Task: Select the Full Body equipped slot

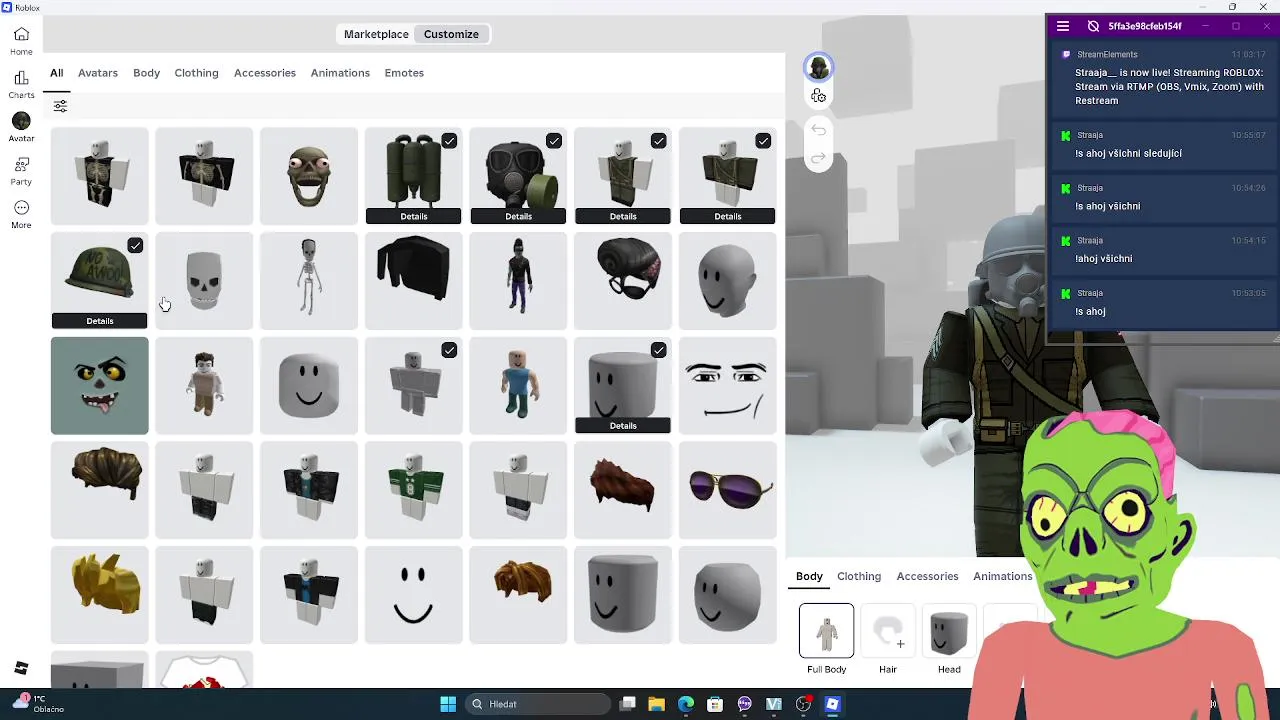Action: tap(826, 632)
